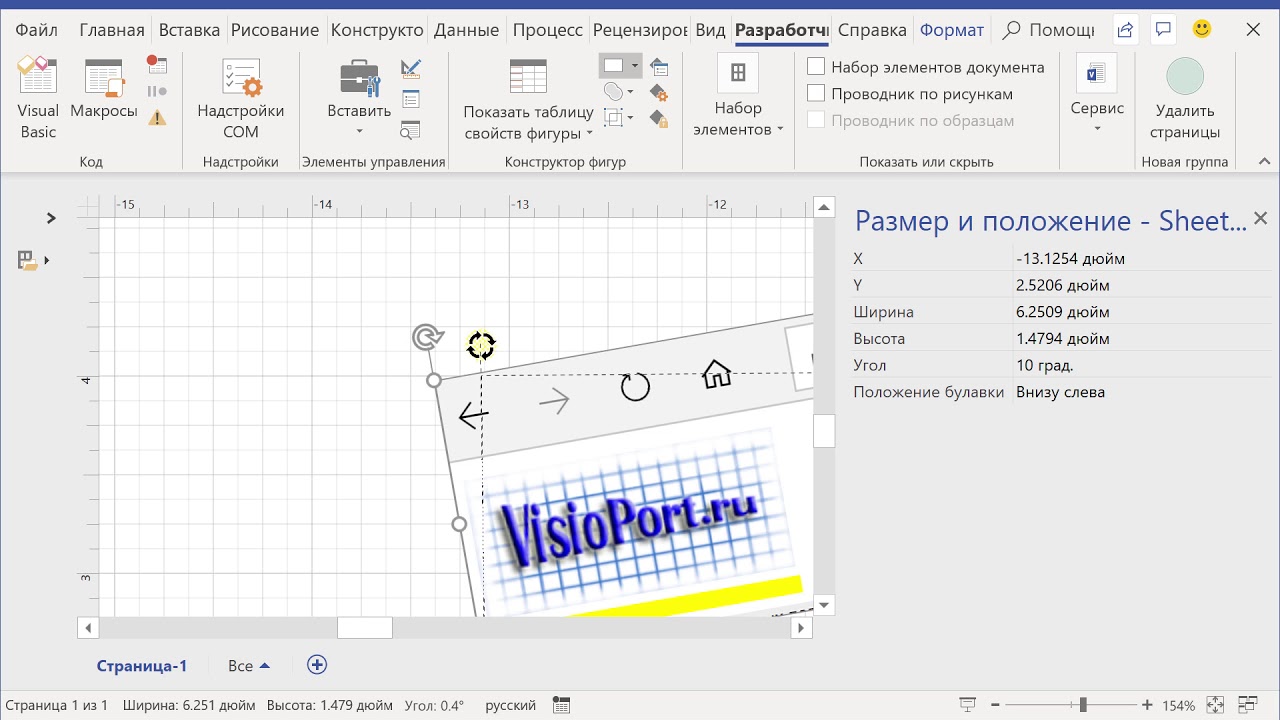Screen dimensions: 1280x720
Task: Toggle design mode ruler-pencil icon
Action: point(410,68)
